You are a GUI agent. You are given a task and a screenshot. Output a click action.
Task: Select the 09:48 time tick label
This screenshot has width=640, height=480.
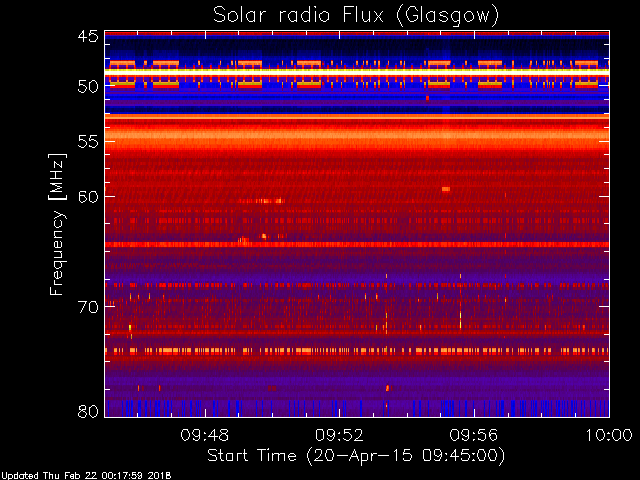click(x=205, y=435)
